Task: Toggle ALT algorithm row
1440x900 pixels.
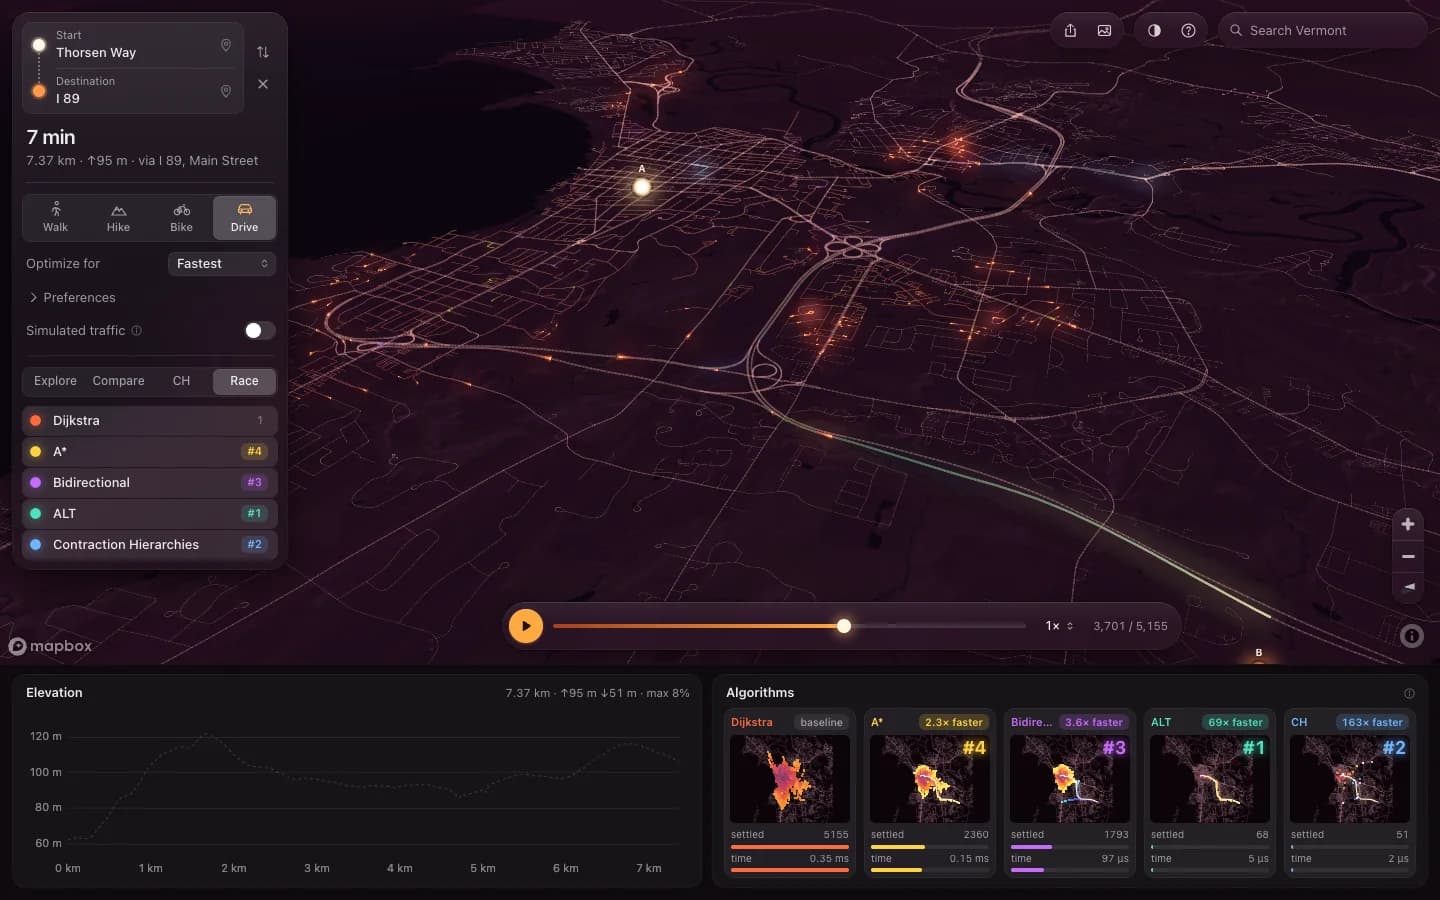Action: coord(149,513)
